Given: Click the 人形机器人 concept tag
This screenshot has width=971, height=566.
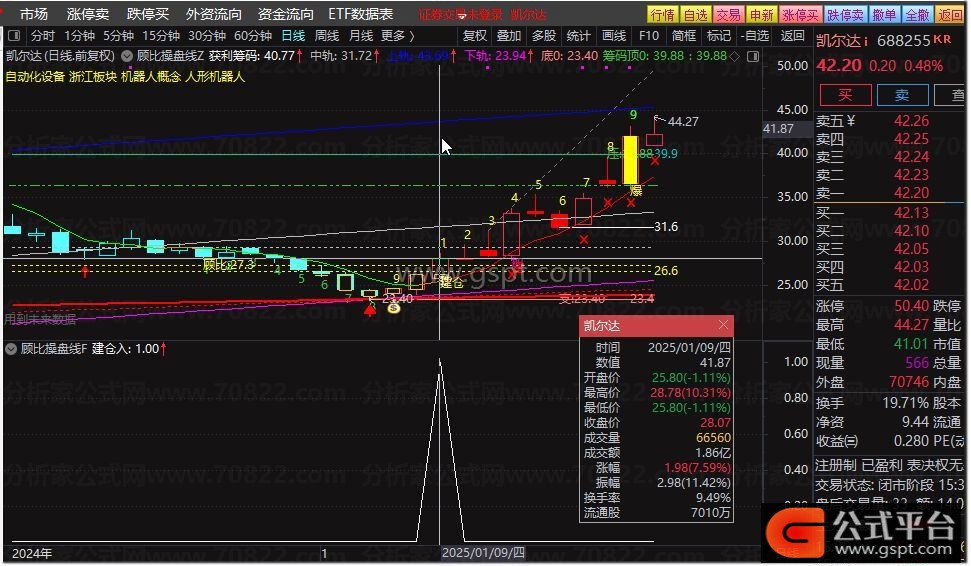Looking at the screenshot, I should click(215, 77).
